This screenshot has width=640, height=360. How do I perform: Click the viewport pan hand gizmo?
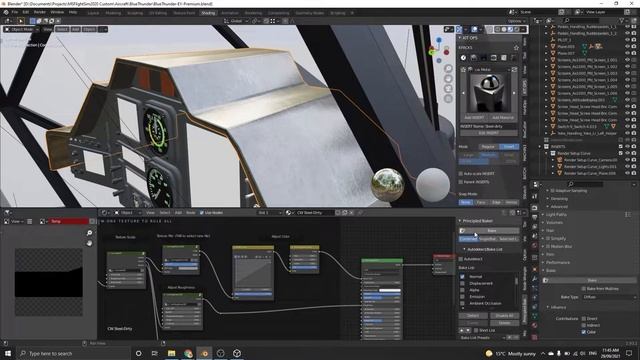(449, 78)
